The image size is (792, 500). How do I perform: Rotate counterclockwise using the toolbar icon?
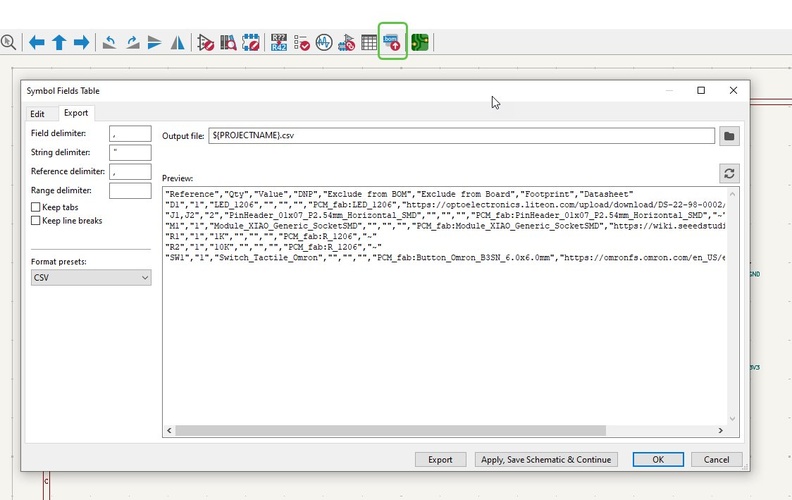[110, 42]
